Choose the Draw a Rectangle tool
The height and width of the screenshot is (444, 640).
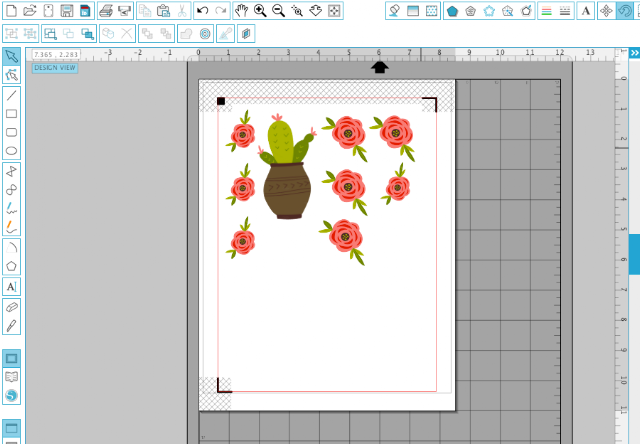(x=11, y=114)
